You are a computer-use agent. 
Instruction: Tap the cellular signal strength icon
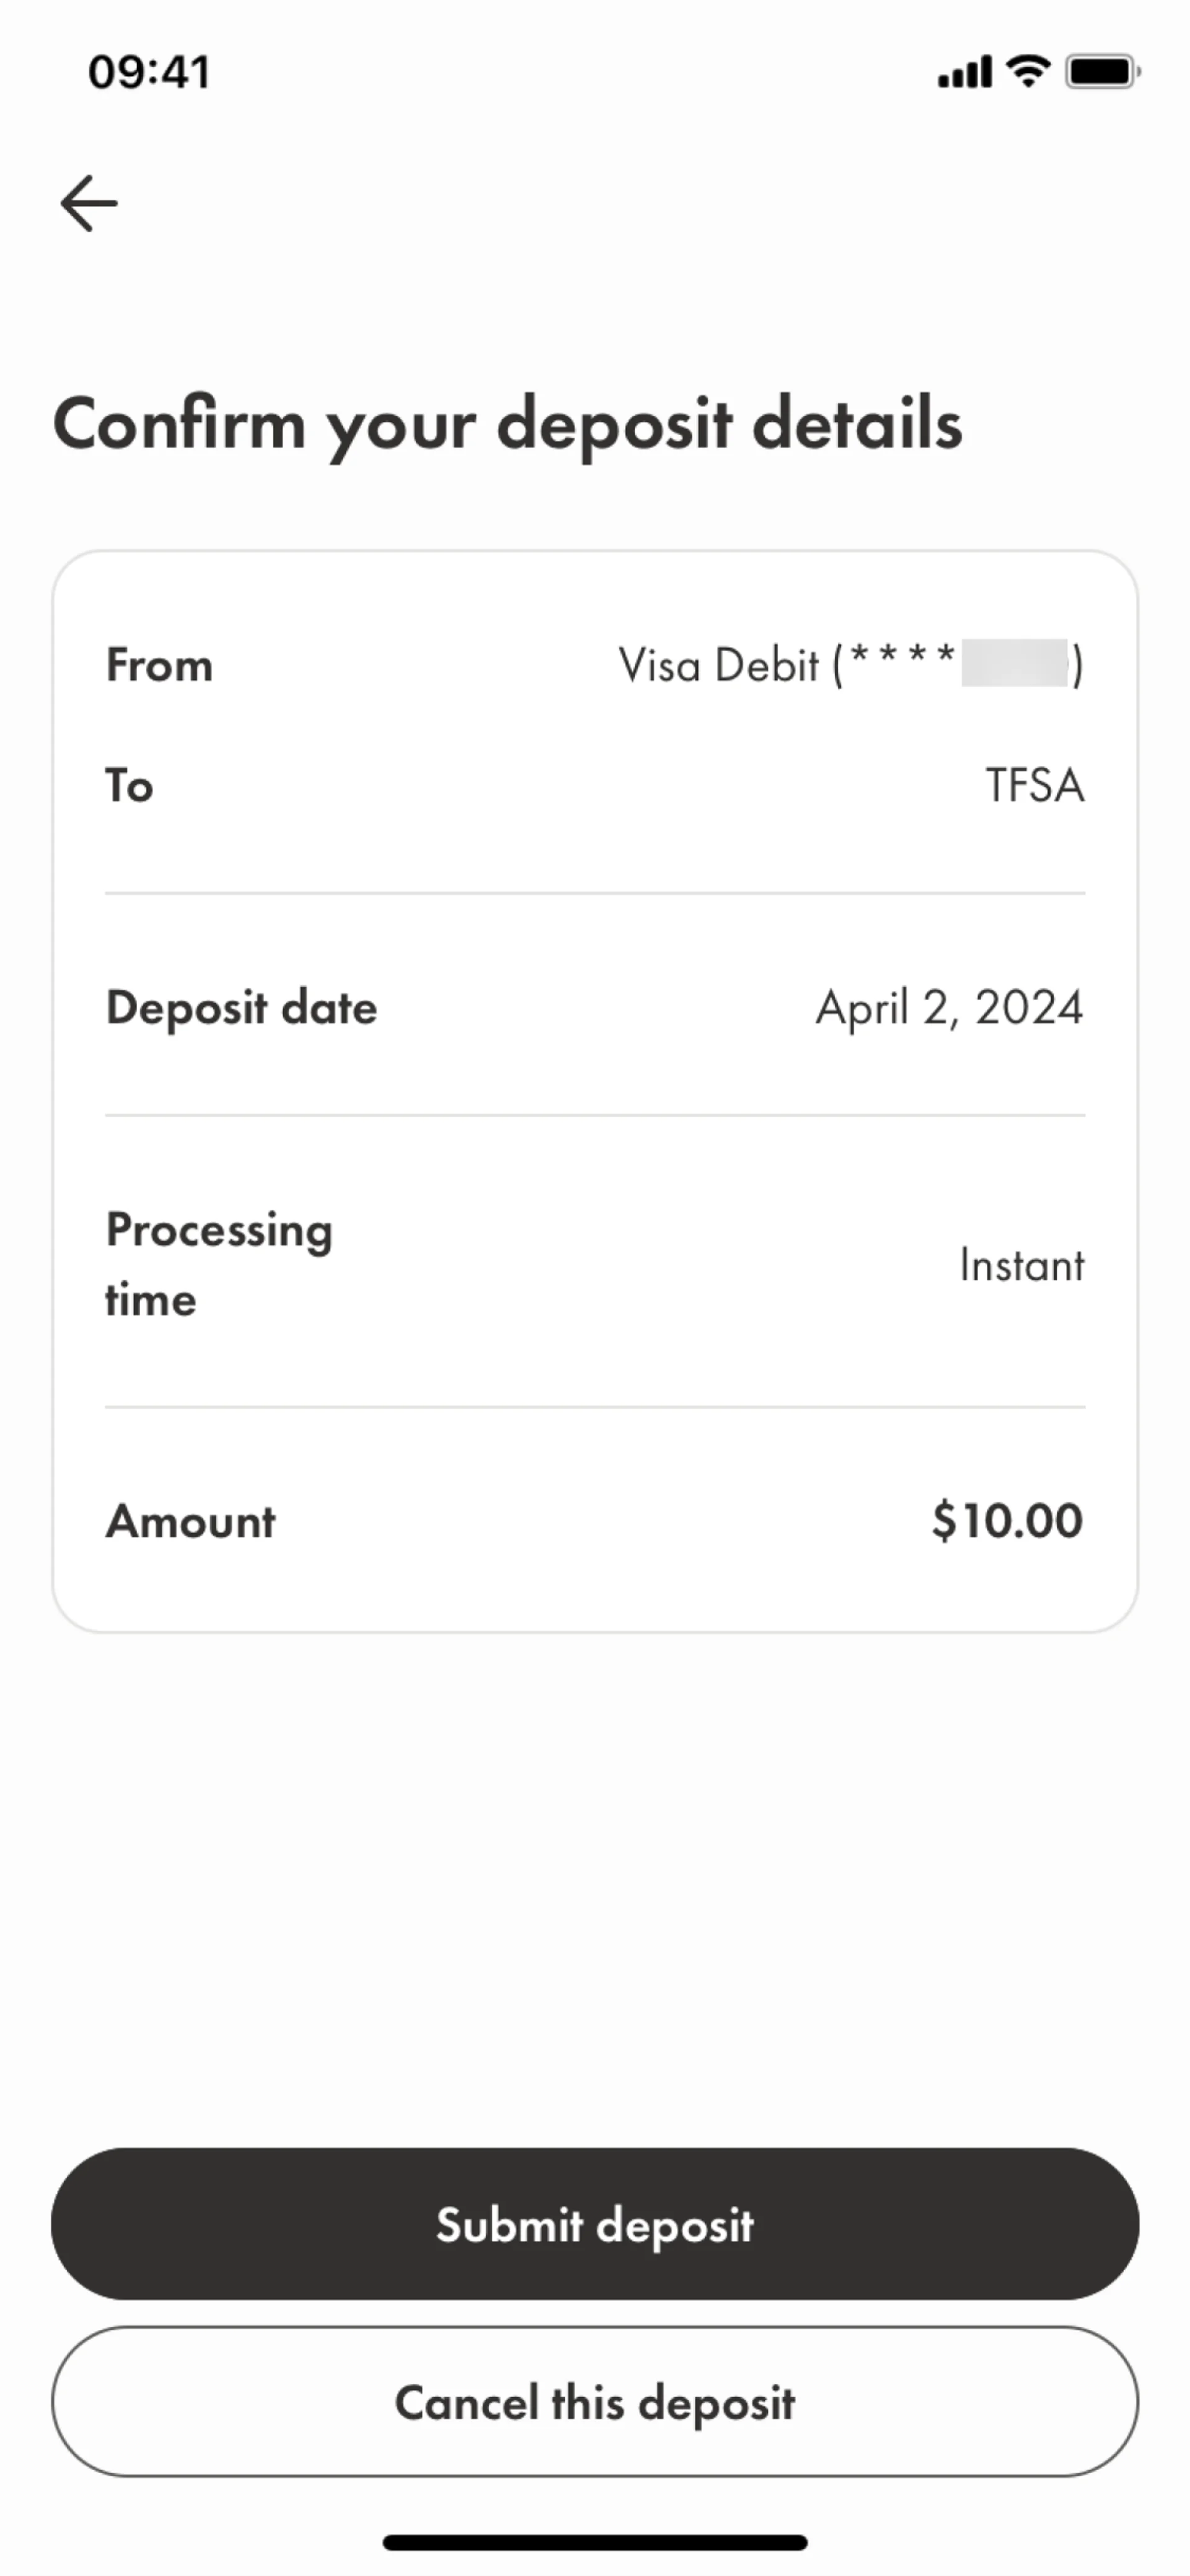coord(964,72)
